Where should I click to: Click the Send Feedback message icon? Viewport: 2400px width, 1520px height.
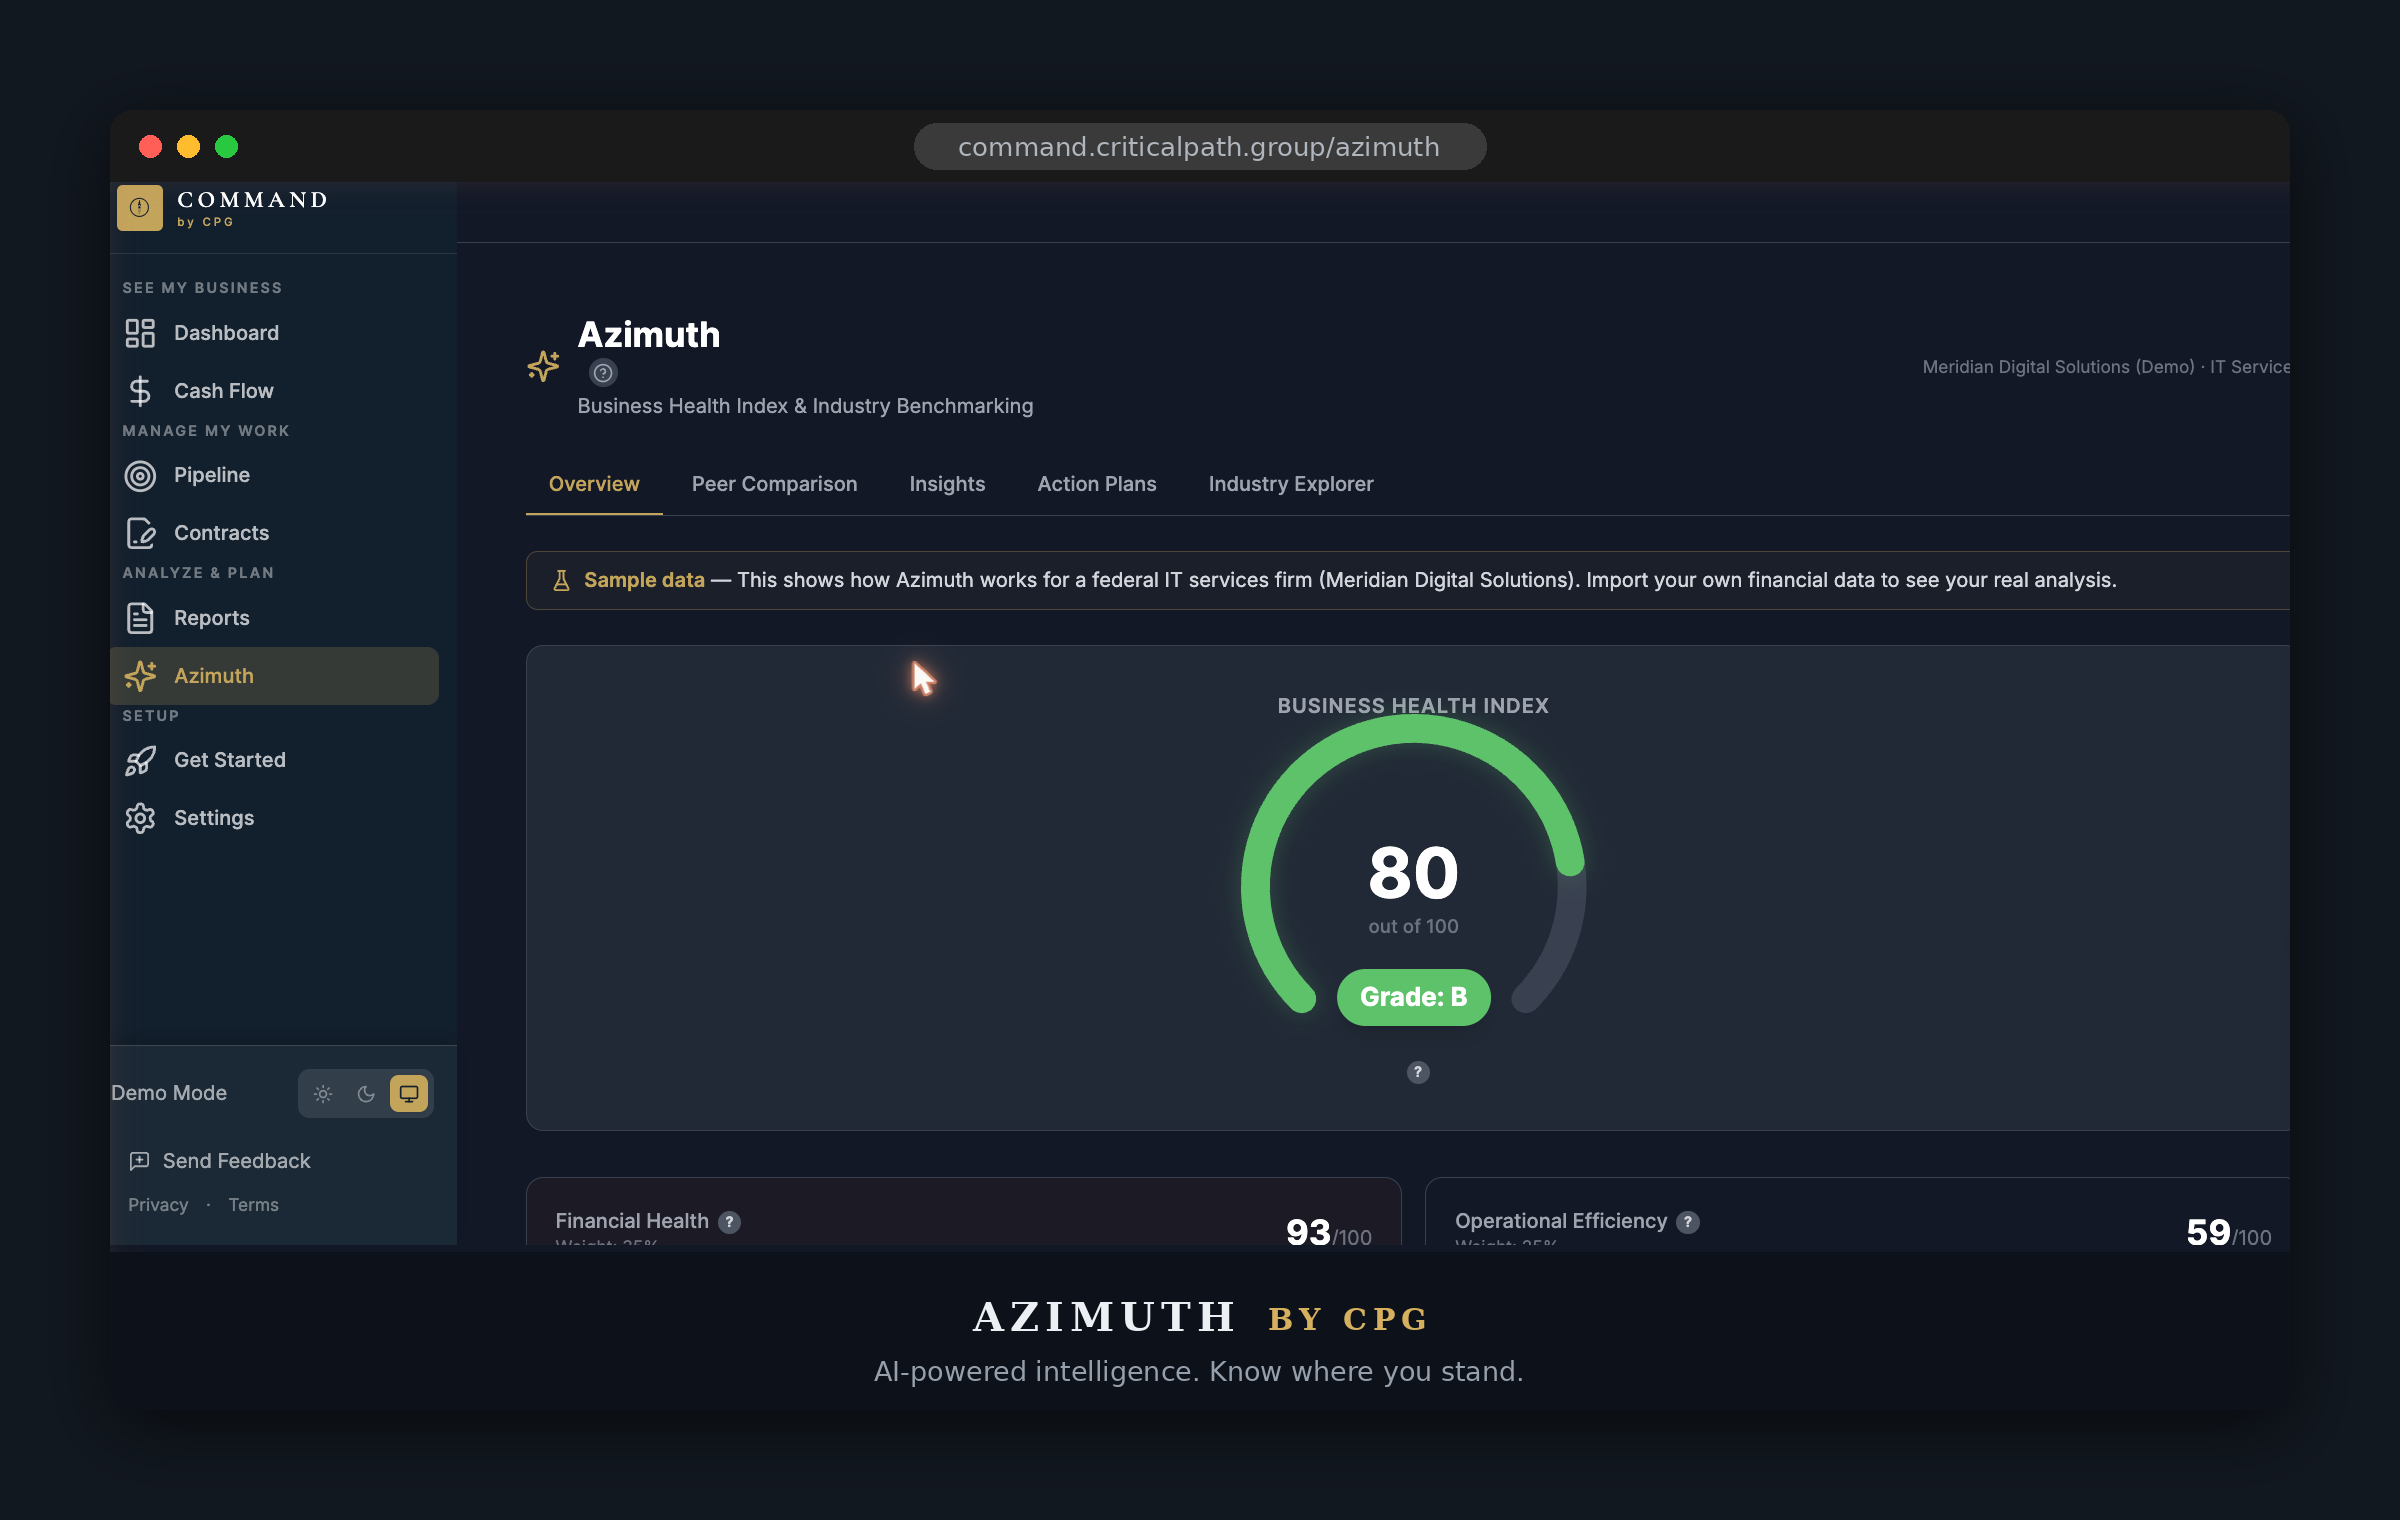point(139,1161)
